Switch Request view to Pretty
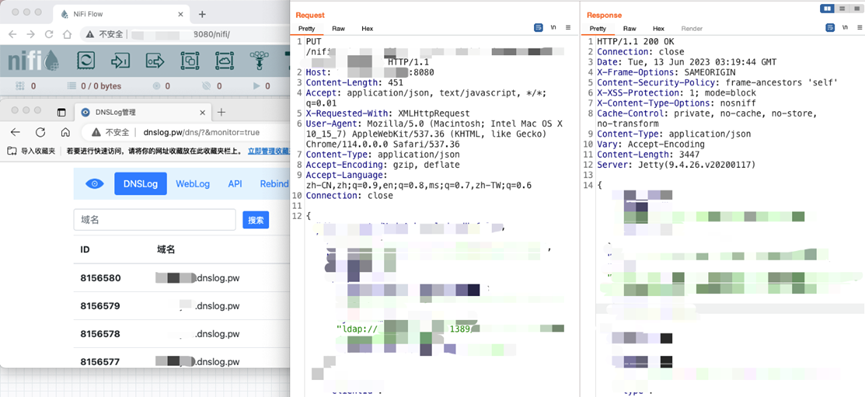 pos(307,29)
